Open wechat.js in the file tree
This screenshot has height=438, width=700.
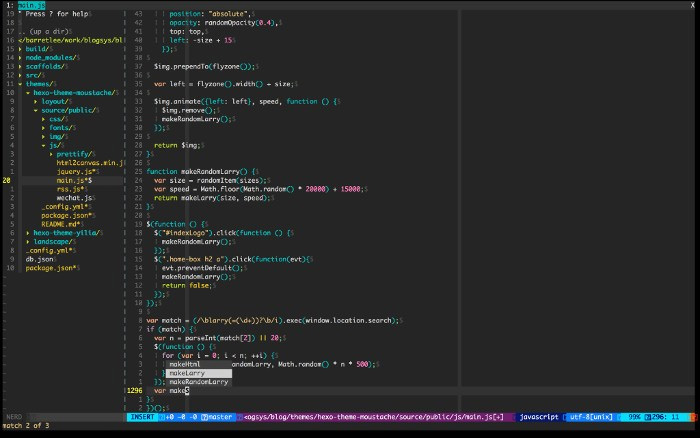pyautogui.click(x=74, y=198)
